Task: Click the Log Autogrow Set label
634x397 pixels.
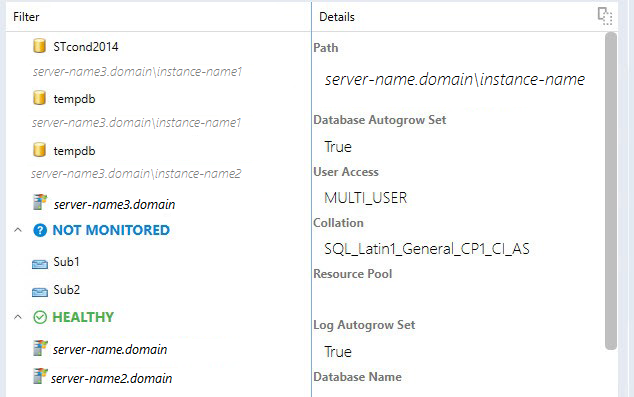Action: (x=364, y=325)
